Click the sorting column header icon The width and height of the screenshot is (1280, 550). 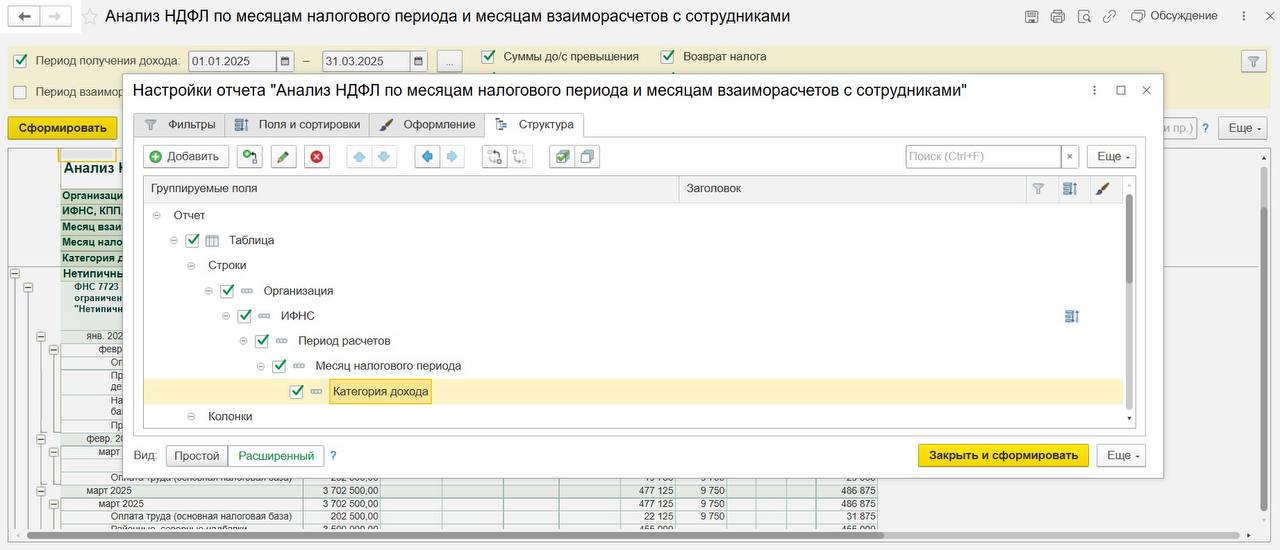click(1070, 188)
